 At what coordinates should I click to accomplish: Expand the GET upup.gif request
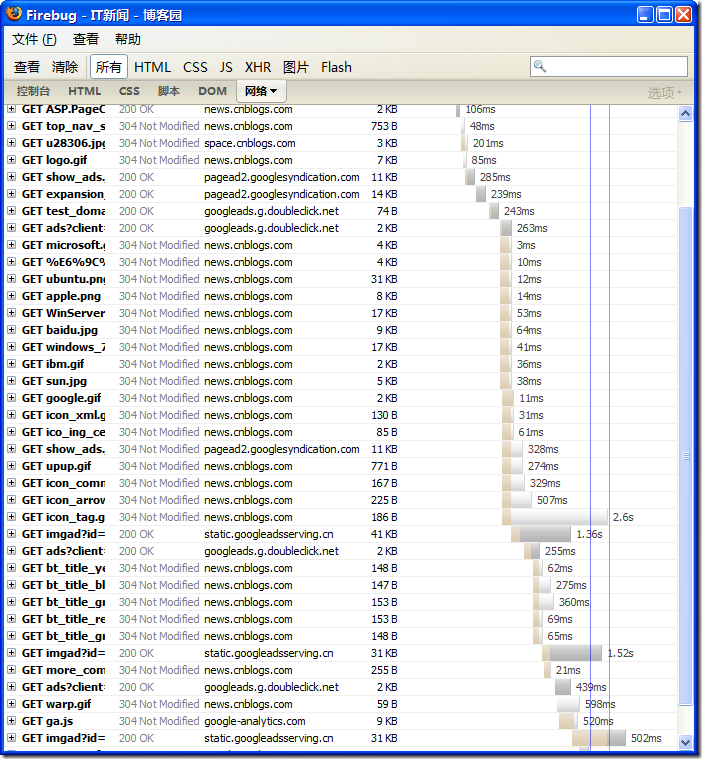click(x=11, y=466)
